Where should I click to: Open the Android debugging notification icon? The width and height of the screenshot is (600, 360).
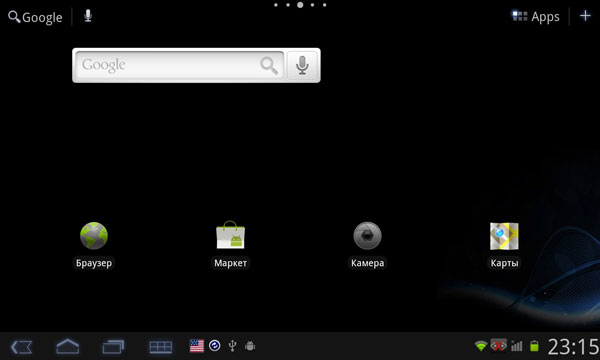pyautogui.click(x=250, y=346)
